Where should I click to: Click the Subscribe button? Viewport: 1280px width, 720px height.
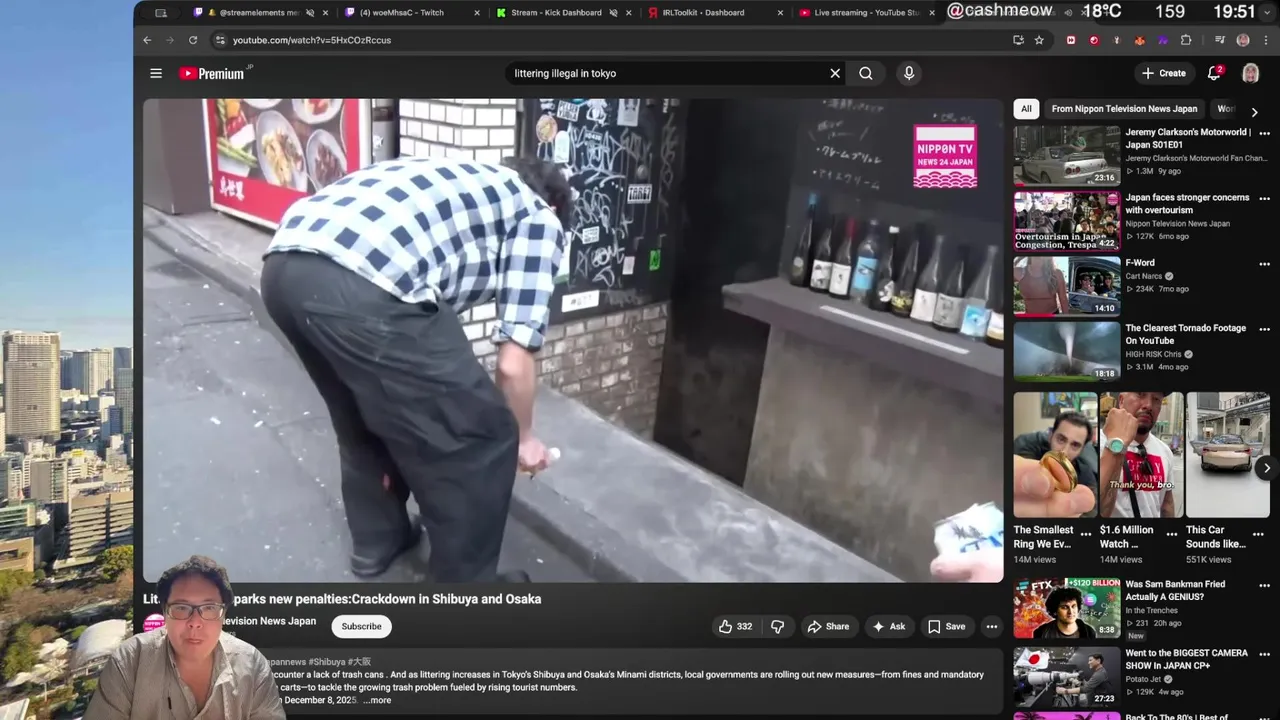(x=361, y=627)
